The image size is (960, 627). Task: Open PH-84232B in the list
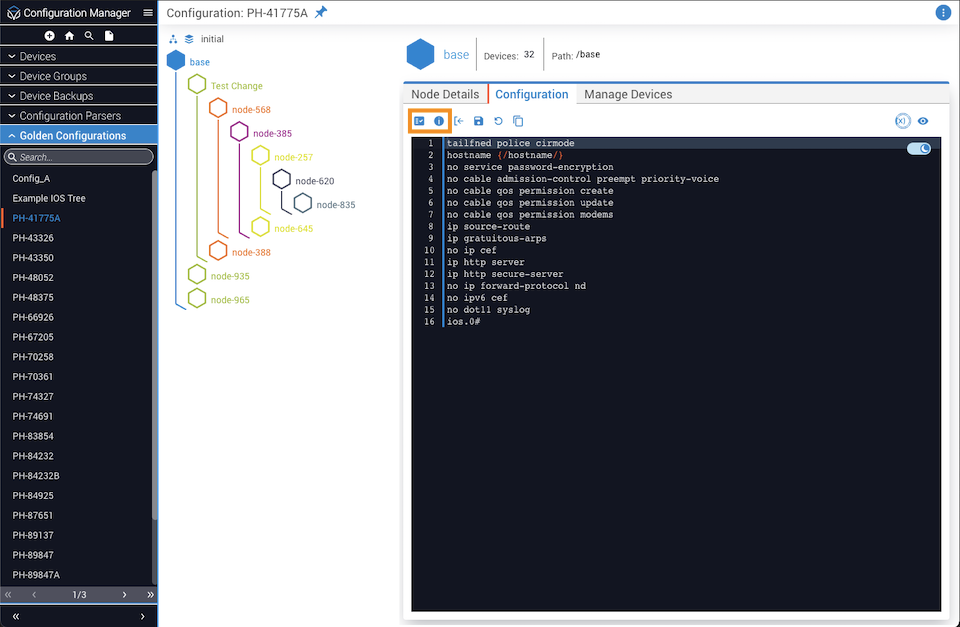click(36, 476)
